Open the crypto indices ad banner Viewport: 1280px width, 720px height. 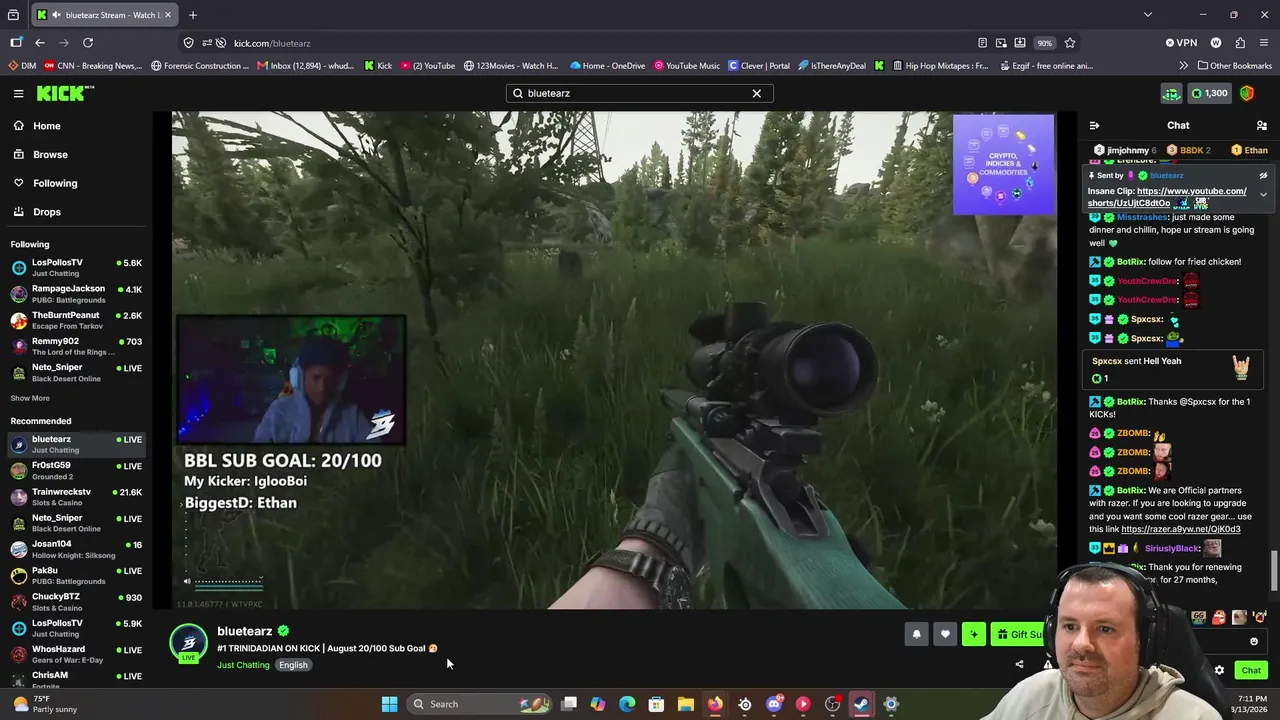click(1003, 165)
